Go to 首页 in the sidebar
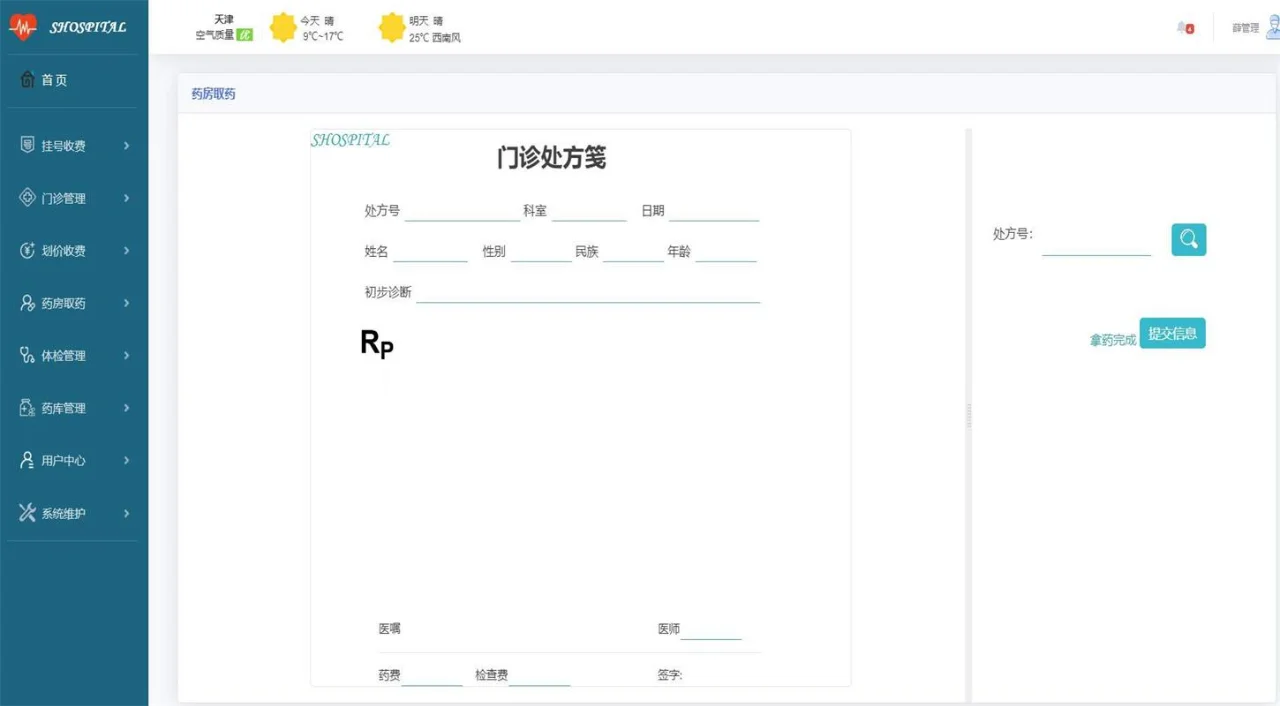This screenshot has width=1280, height=706. pyautogui.click(x=54, y=80)
